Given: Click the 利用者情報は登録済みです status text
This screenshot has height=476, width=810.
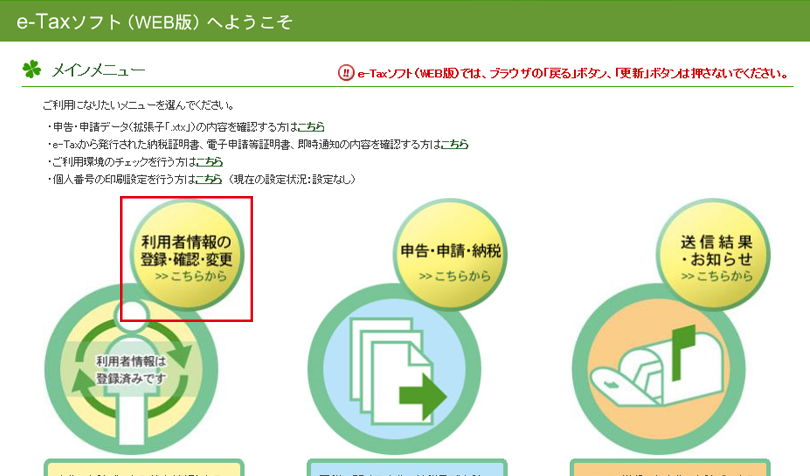Looking at the screenshot, I should [131, 370].
